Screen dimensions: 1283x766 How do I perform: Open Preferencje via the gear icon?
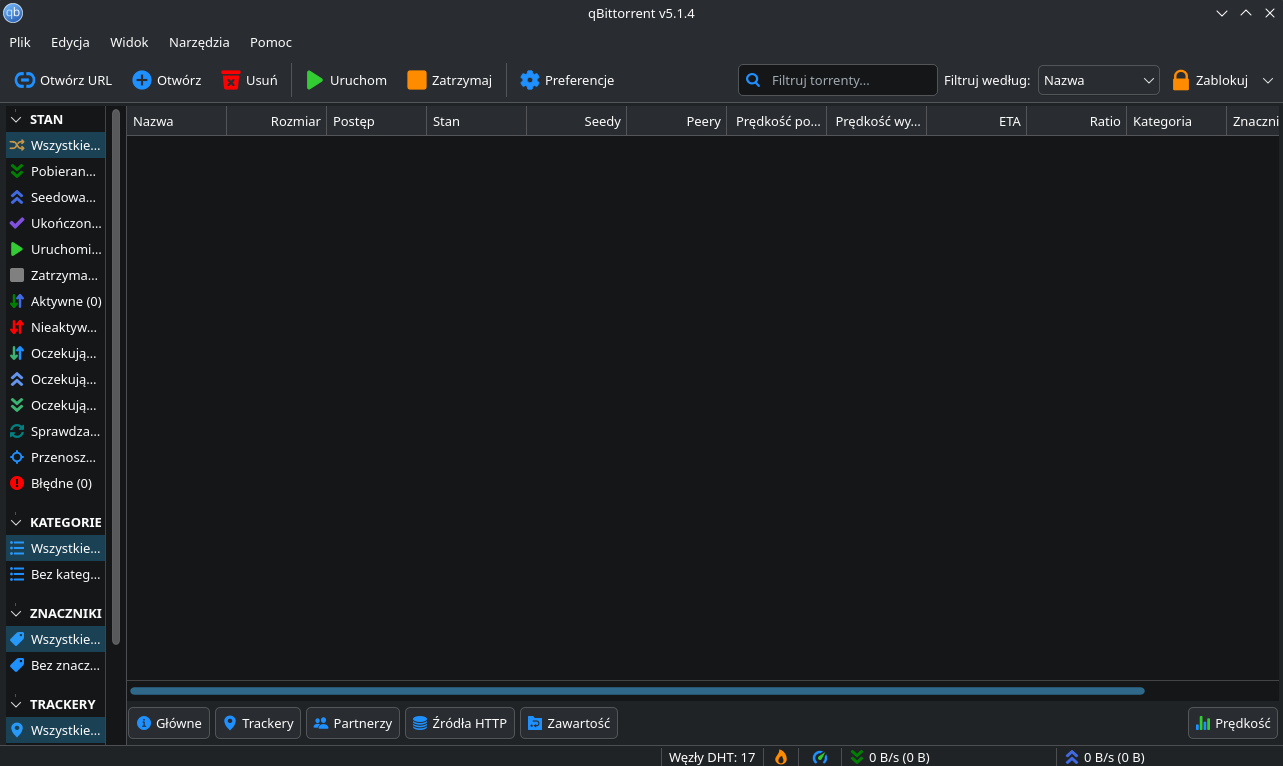(530, 80)
